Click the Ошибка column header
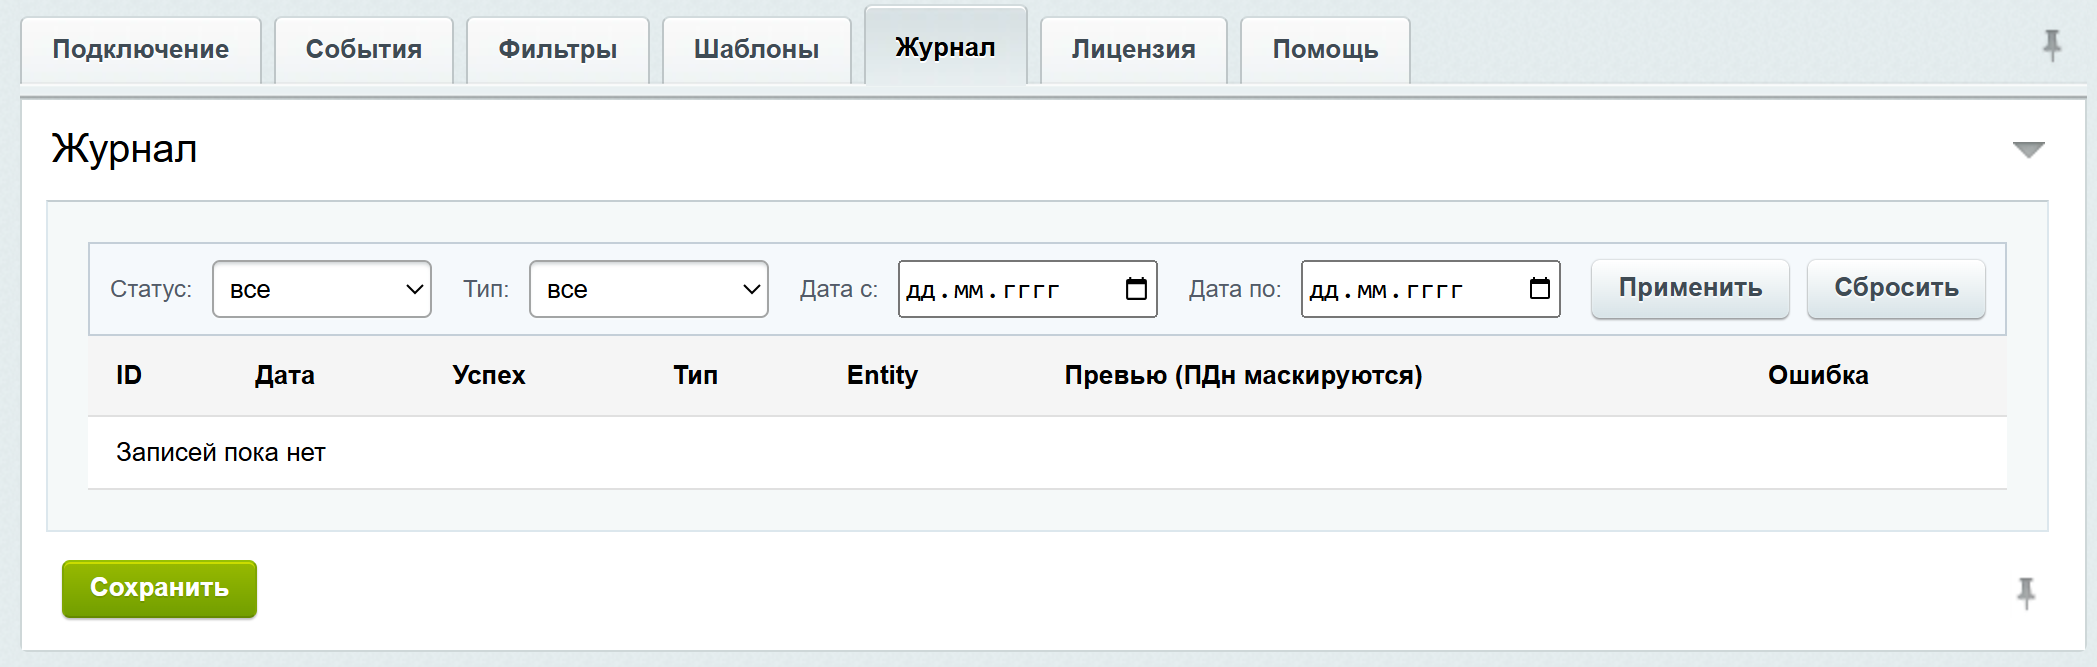This screenshot has height=667, width=2097. 1818,375
